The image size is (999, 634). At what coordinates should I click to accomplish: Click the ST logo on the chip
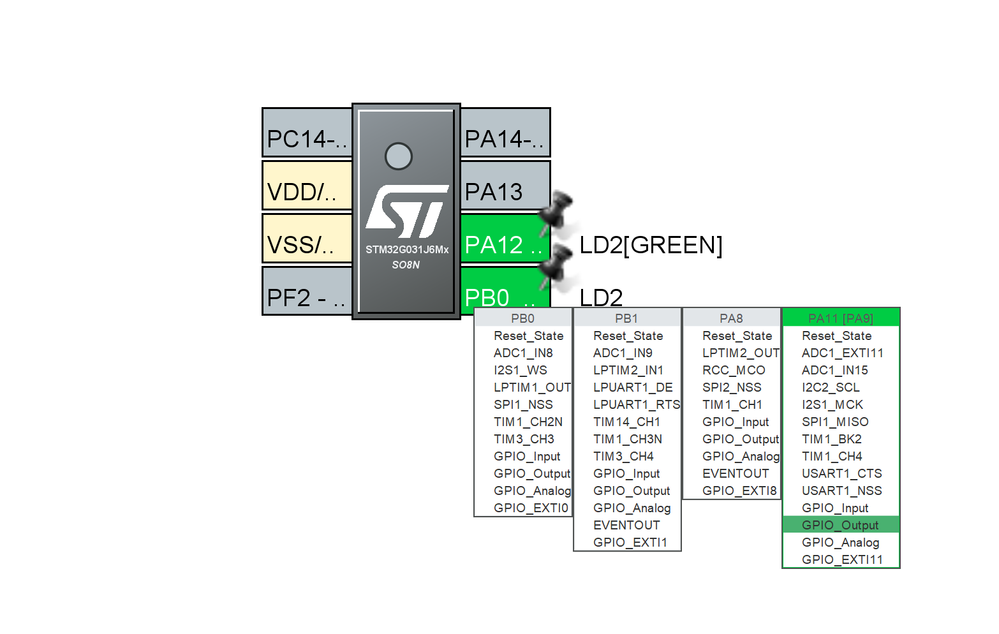406,212
